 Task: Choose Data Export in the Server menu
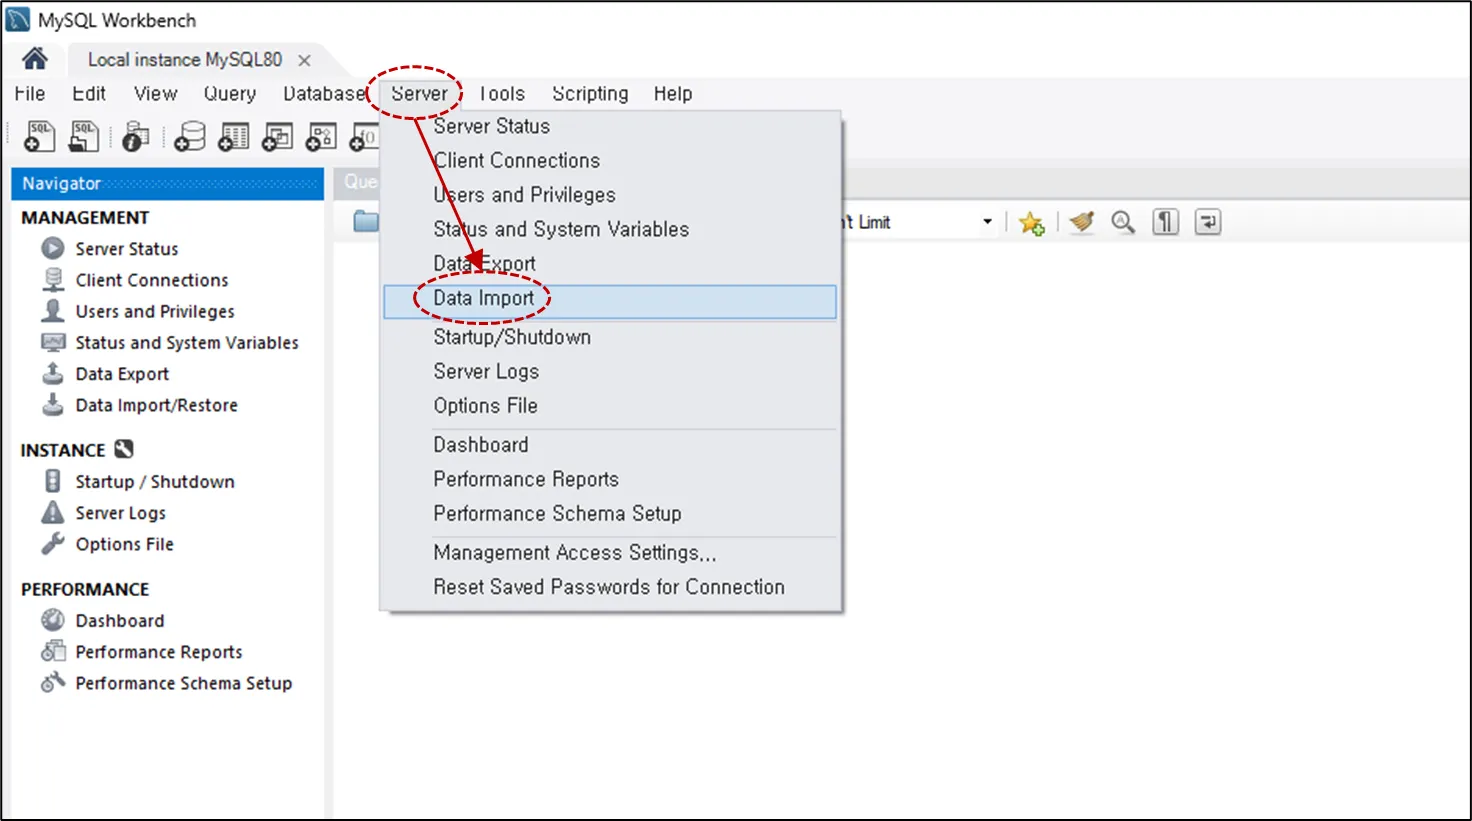(610, 263)
